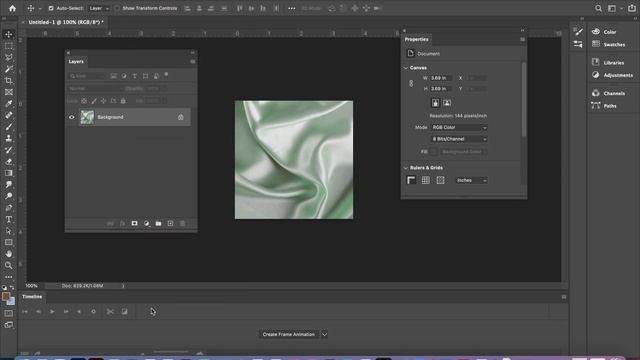Select the Clone Stamp tool
The height and width of the screenshot is (360, 640).
point(9,138)
